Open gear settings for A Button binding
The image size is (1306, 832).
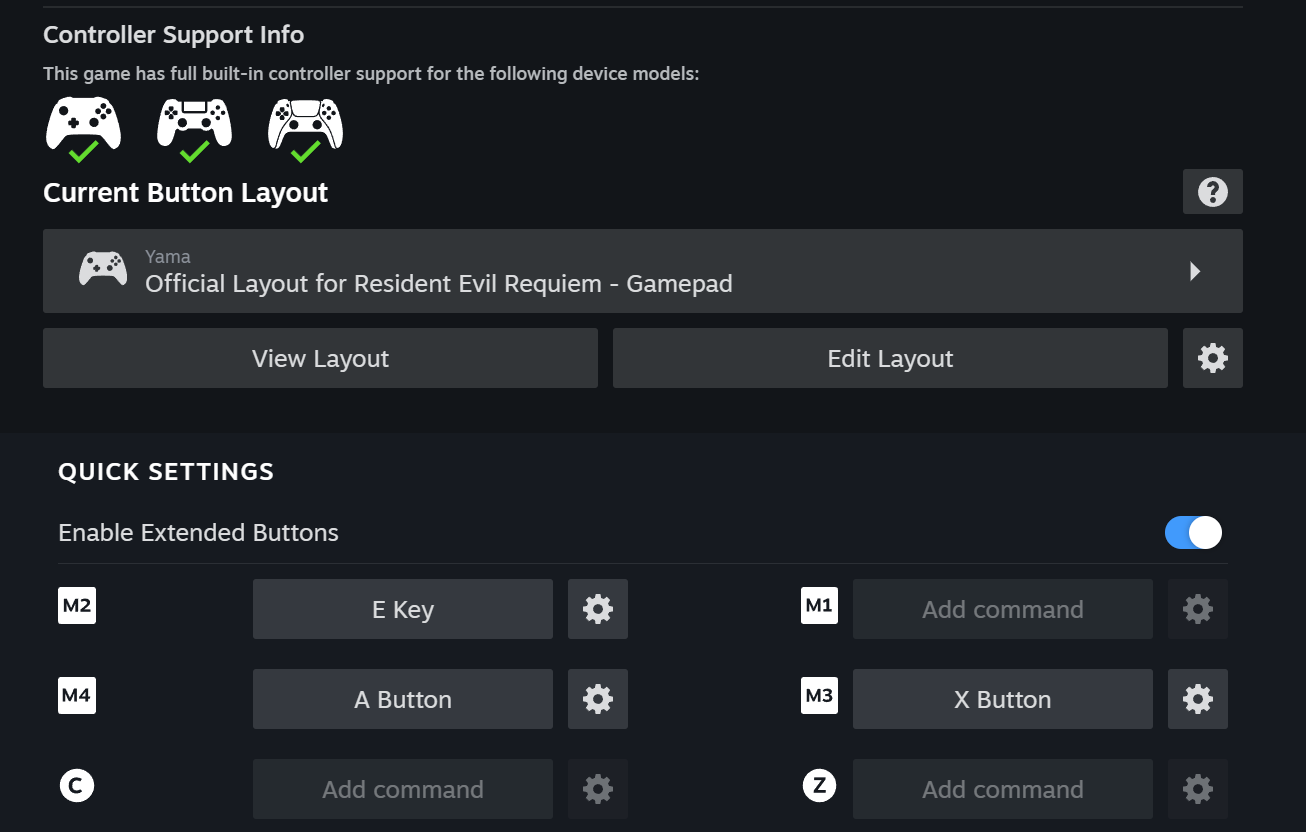tap(597, 699)
